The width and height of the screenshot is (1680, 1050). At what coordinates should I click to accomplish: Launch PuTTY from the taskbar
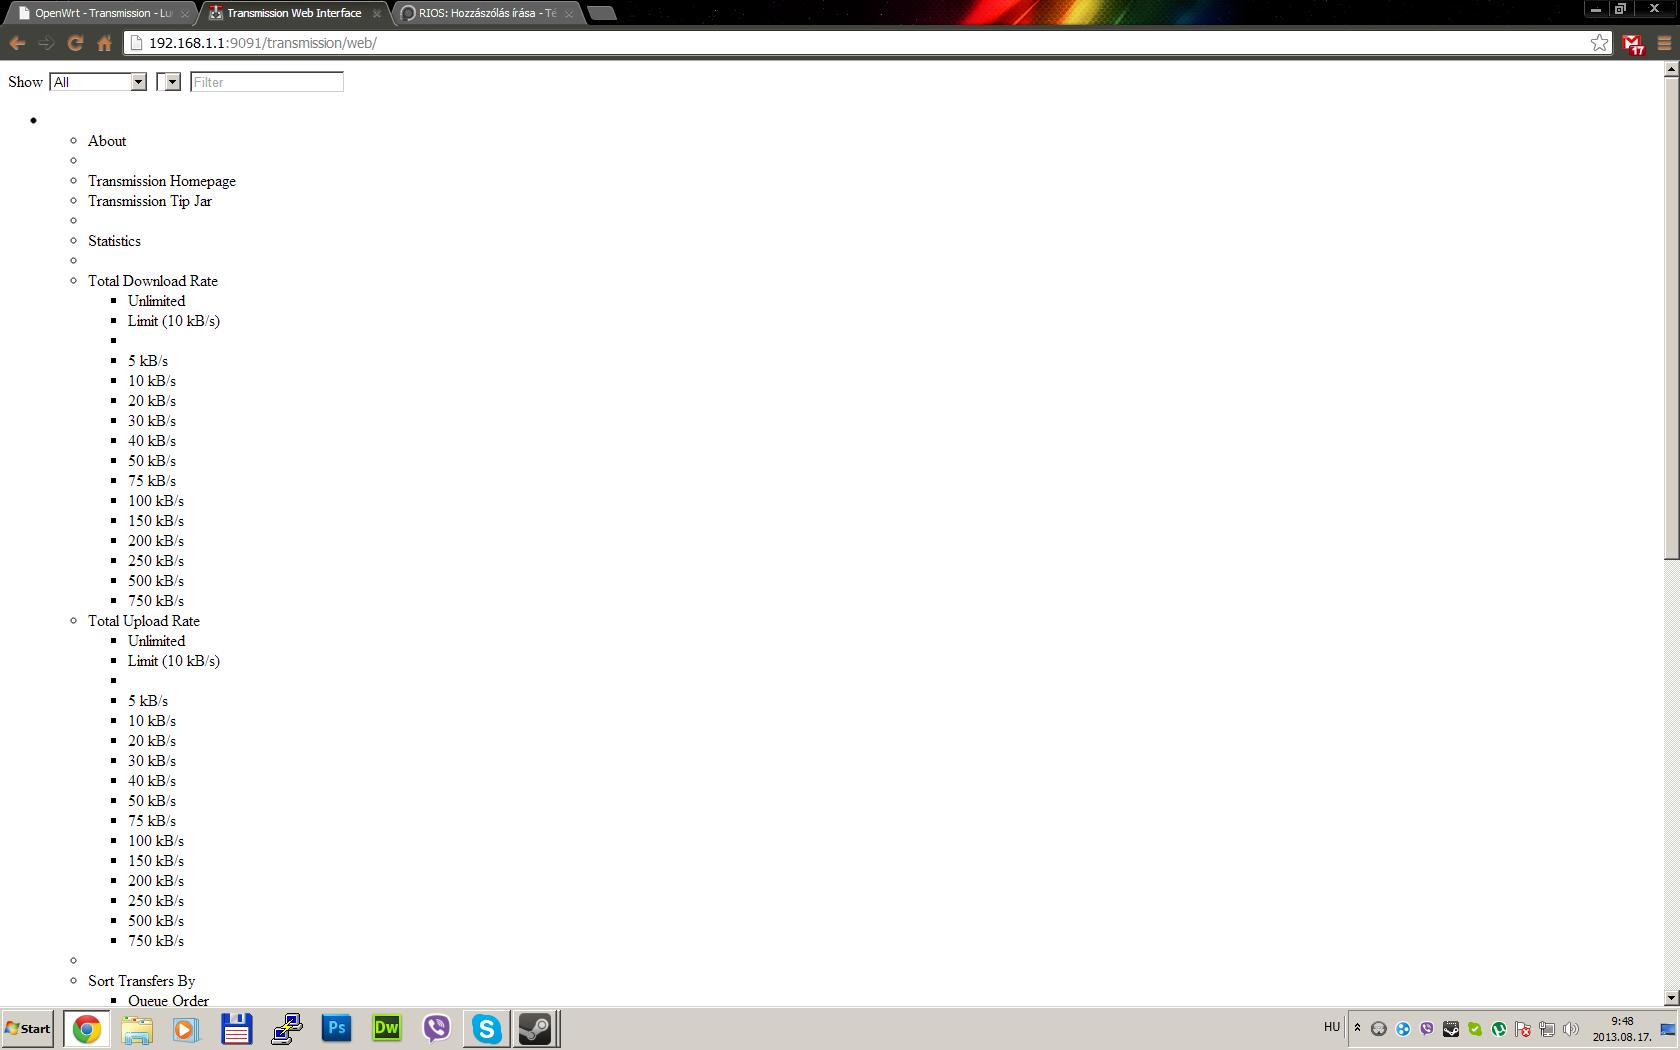point(287,1028)
